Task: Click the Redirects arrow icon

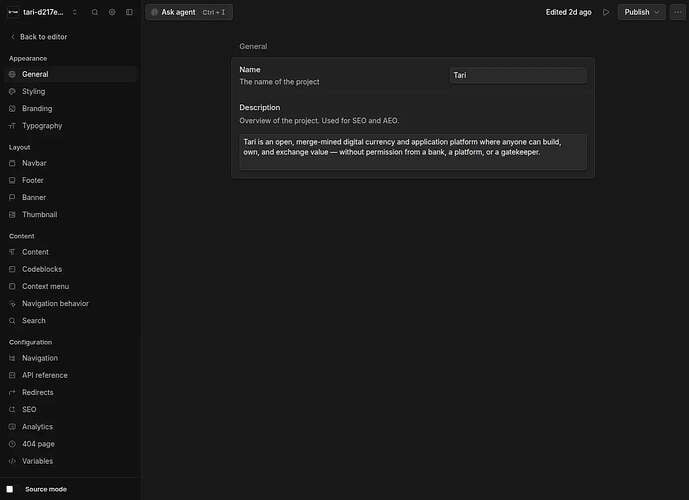Action: tap(12, 392)
